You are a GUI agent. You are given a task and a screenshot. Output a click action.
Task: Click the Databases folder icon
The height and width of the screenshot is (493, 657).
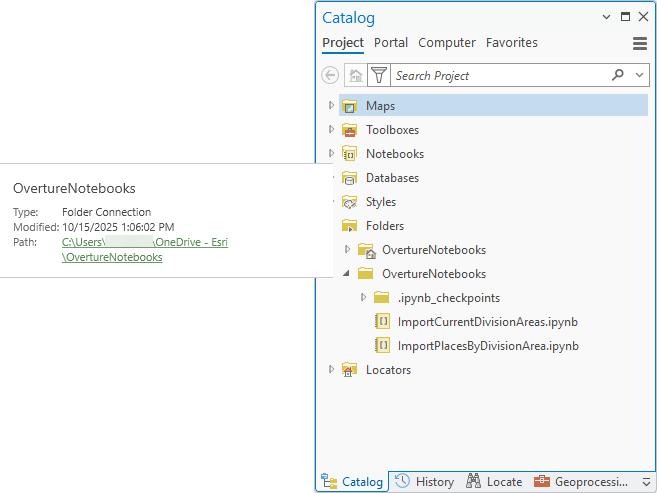(349, 178)
